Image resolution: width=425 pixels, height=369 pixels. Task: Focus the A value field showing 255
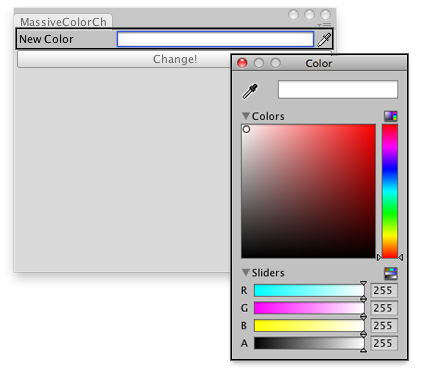pyautogui.click(x=384, y=343)
